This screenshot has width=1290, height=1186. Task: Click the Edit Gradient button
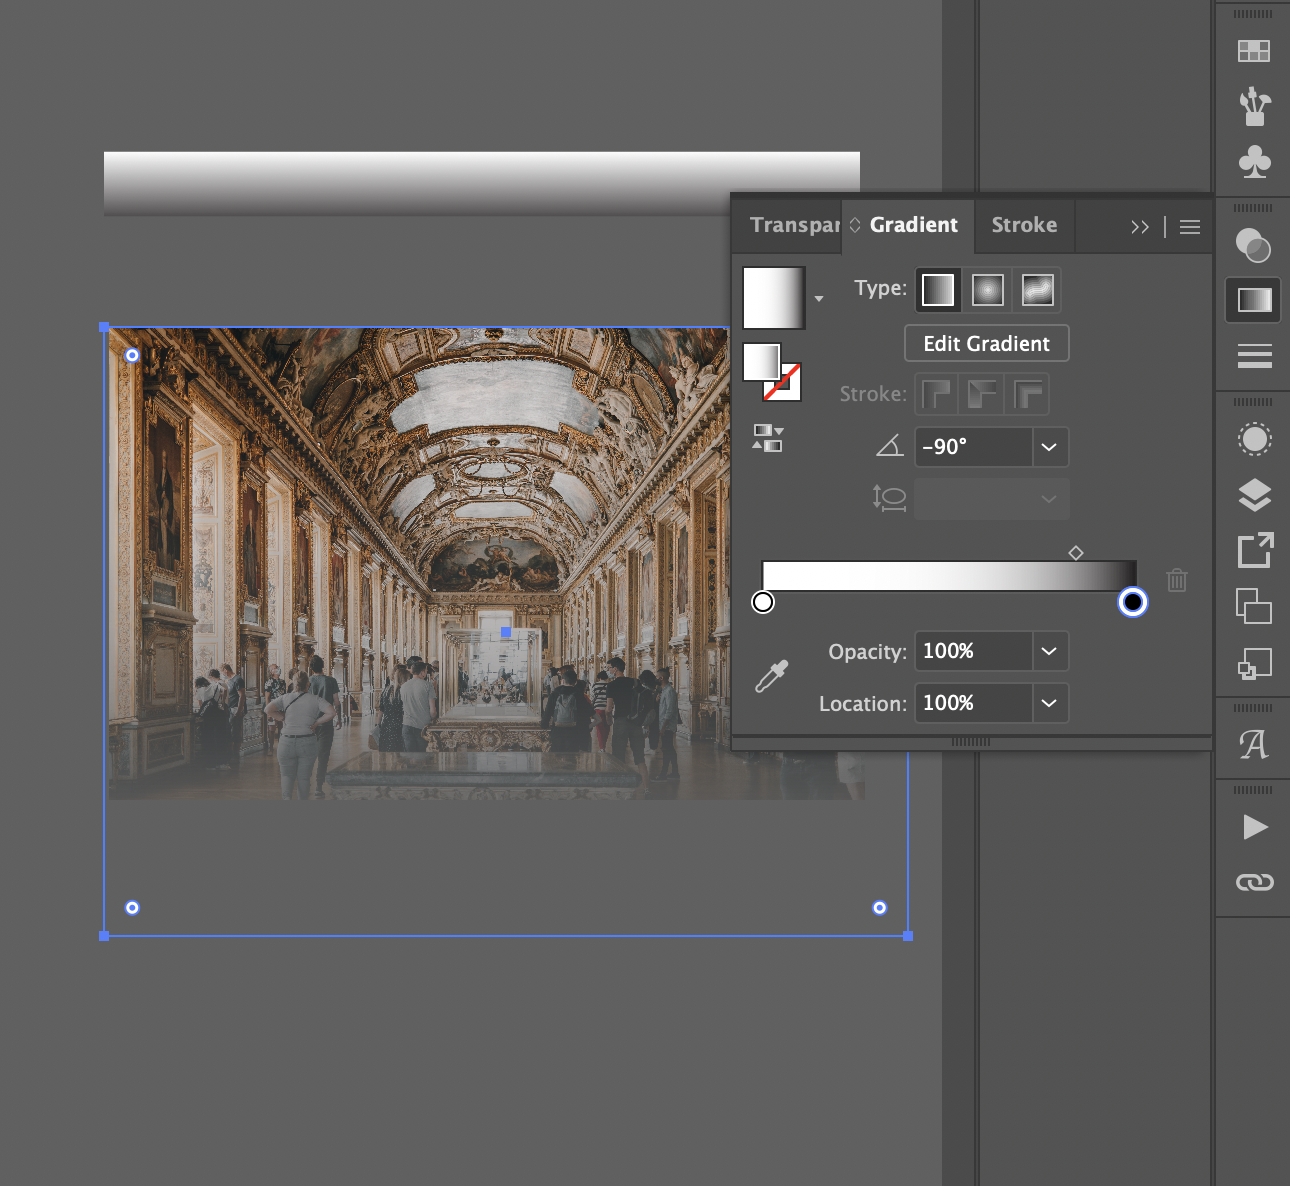(x=986, y=343)
